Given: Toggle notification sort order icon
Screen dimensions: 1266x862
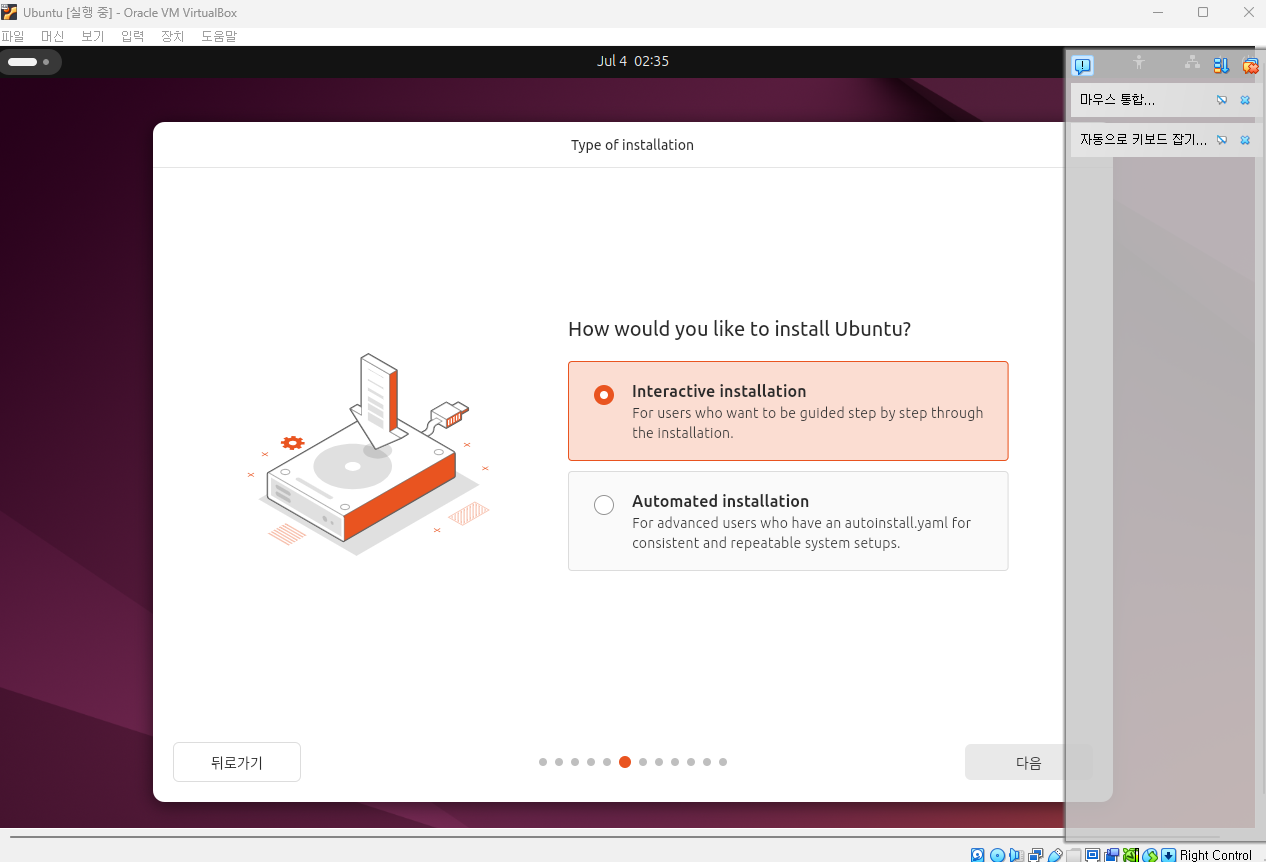Looking at the screenshot, I should coord(1221,66).
